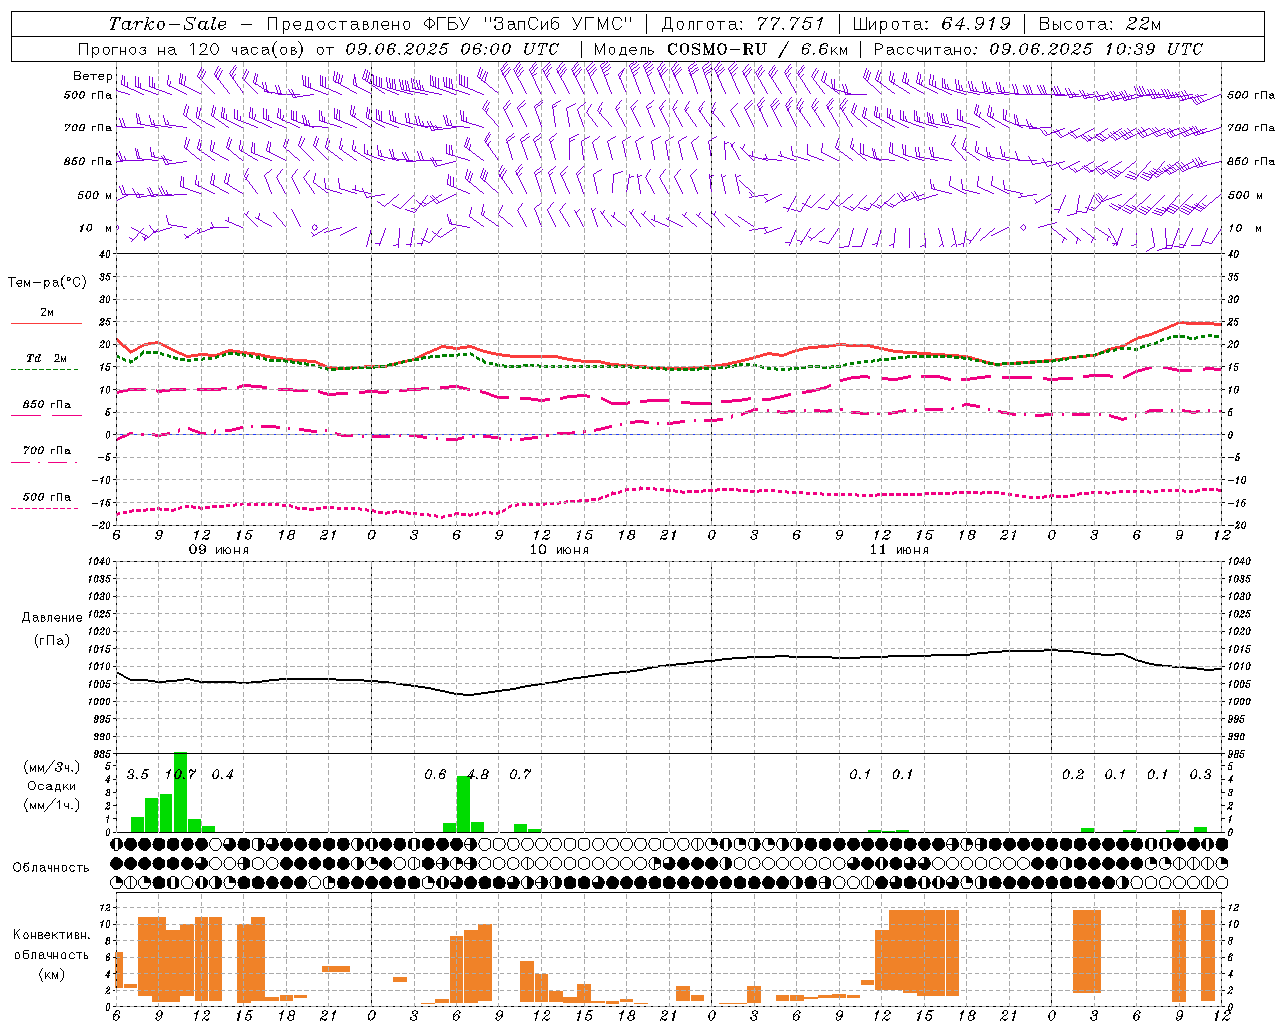
Task: Click the 'Высота: 22м' elevation text
Action: tap(1100, 24)
